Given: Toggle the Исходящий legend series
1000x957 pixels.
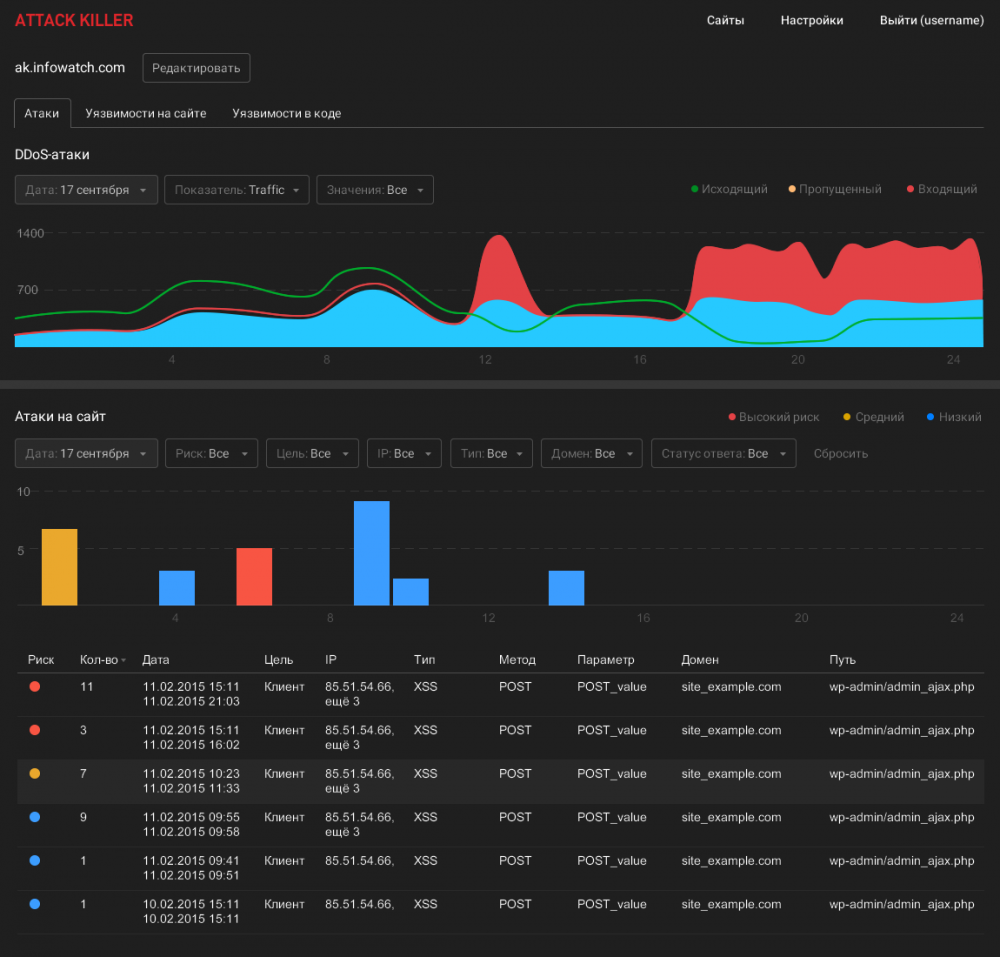Looking at the screenshot, I should (728, 189).
